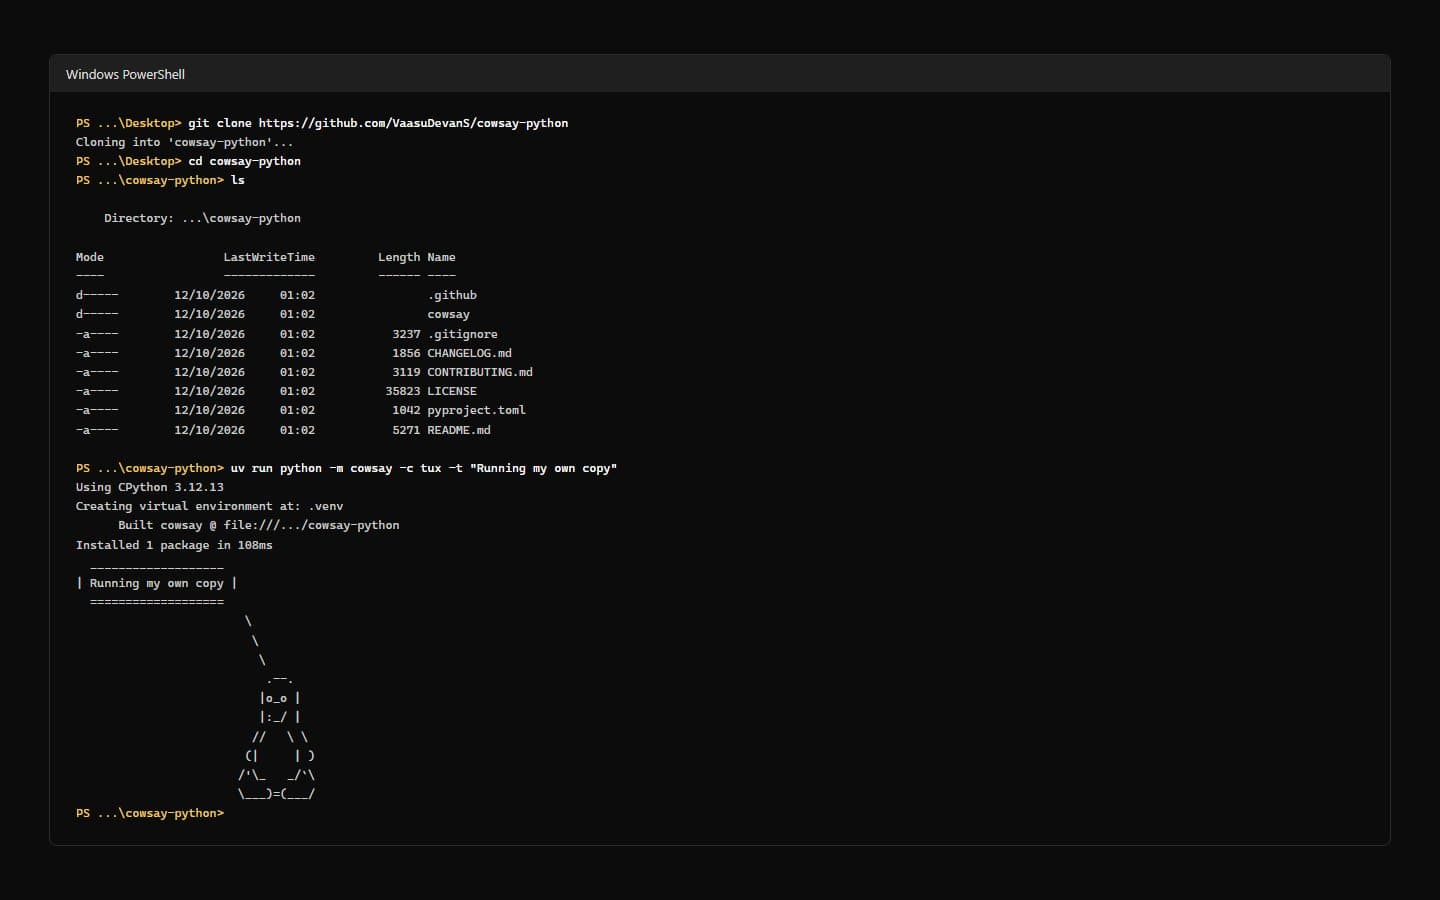Click the "Creating virtual environment at: .venv" line

click(x=209, y=506)
